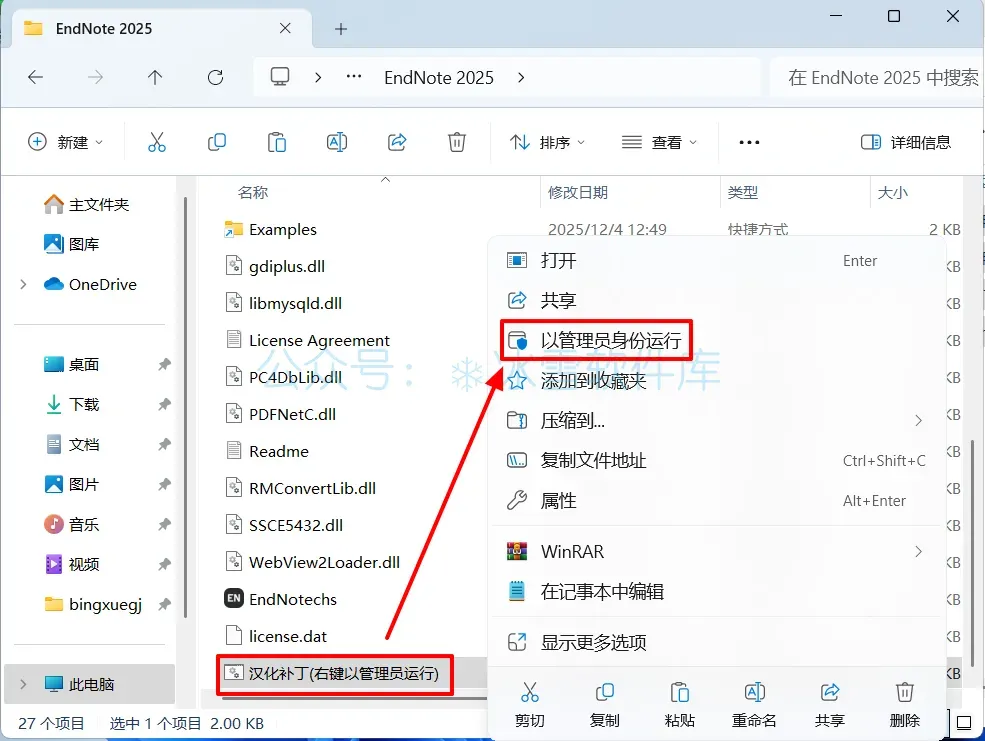The width and height of the screenshot is (985, 741).
Task: Expand the 压缩到... submenu
Action: [918, 420]
